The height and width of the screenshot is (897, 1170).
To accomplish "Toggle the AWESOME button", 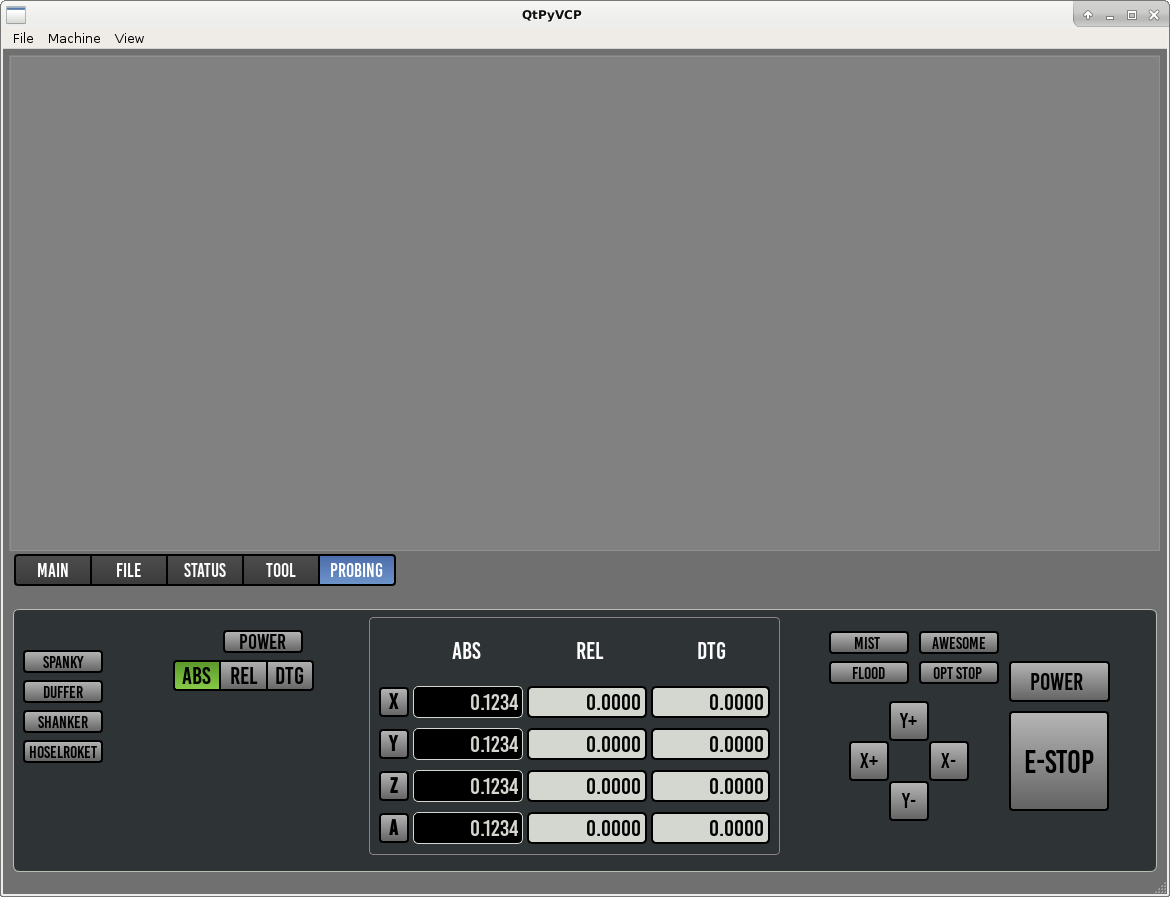I will pyautogui.click(x=959, y=643).
